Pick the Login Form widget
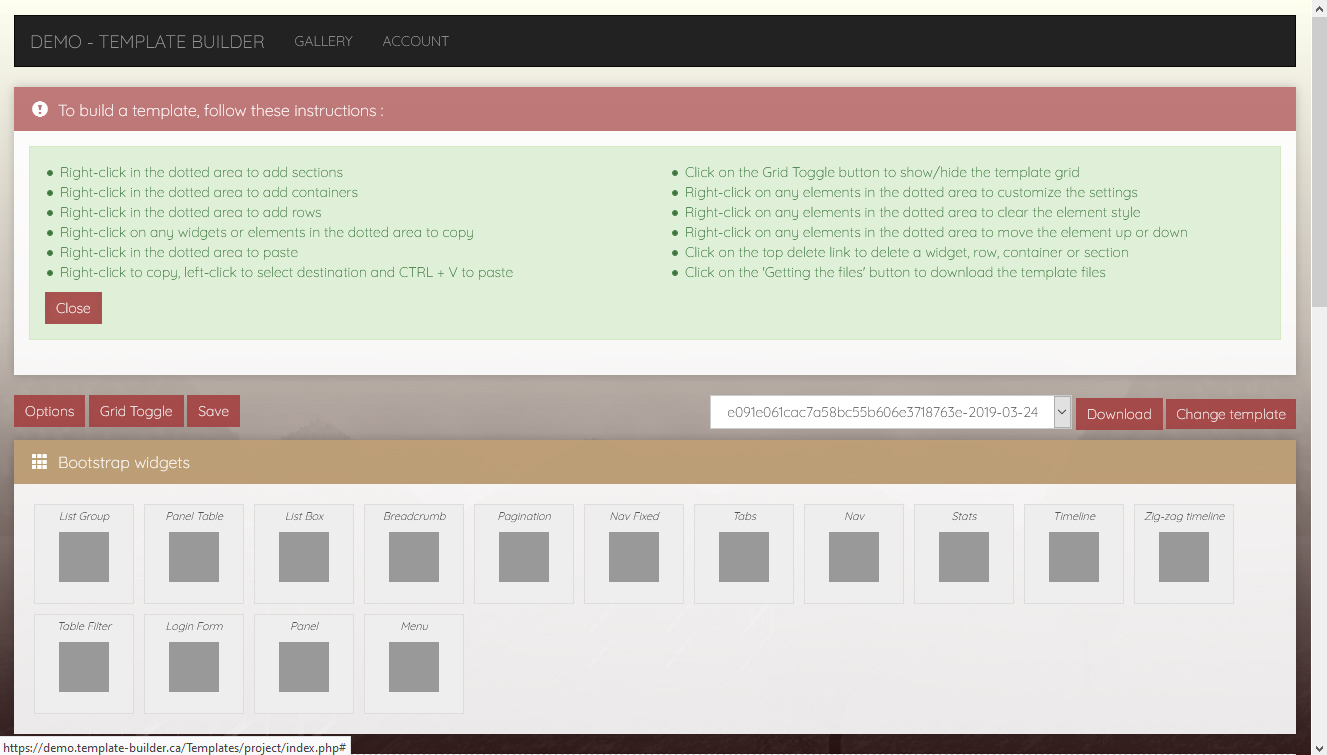This screenshot has width=1327, height=755. [194, 664]
